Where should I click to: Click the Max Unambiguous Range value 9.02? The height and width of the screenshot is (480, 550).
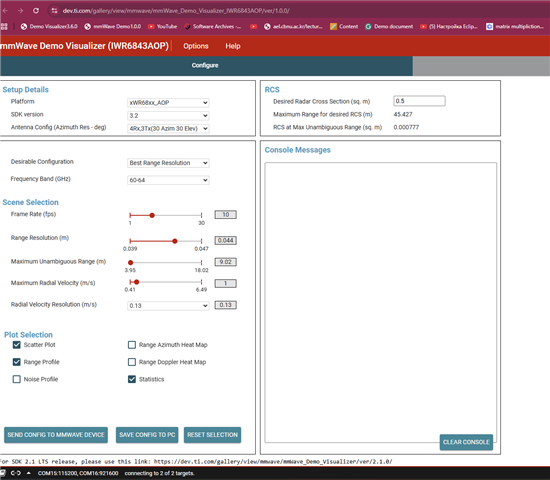point(226,262)
